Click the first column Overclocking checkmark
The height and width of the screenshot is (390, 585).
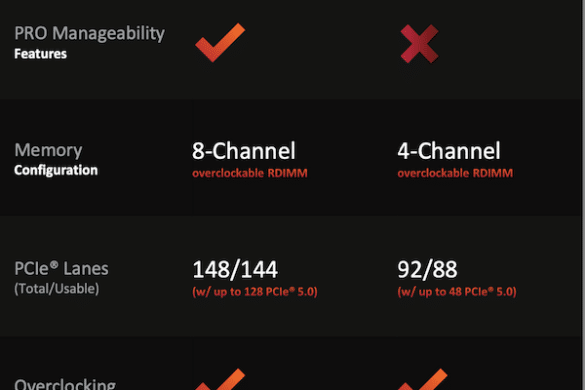click(220, 380)
